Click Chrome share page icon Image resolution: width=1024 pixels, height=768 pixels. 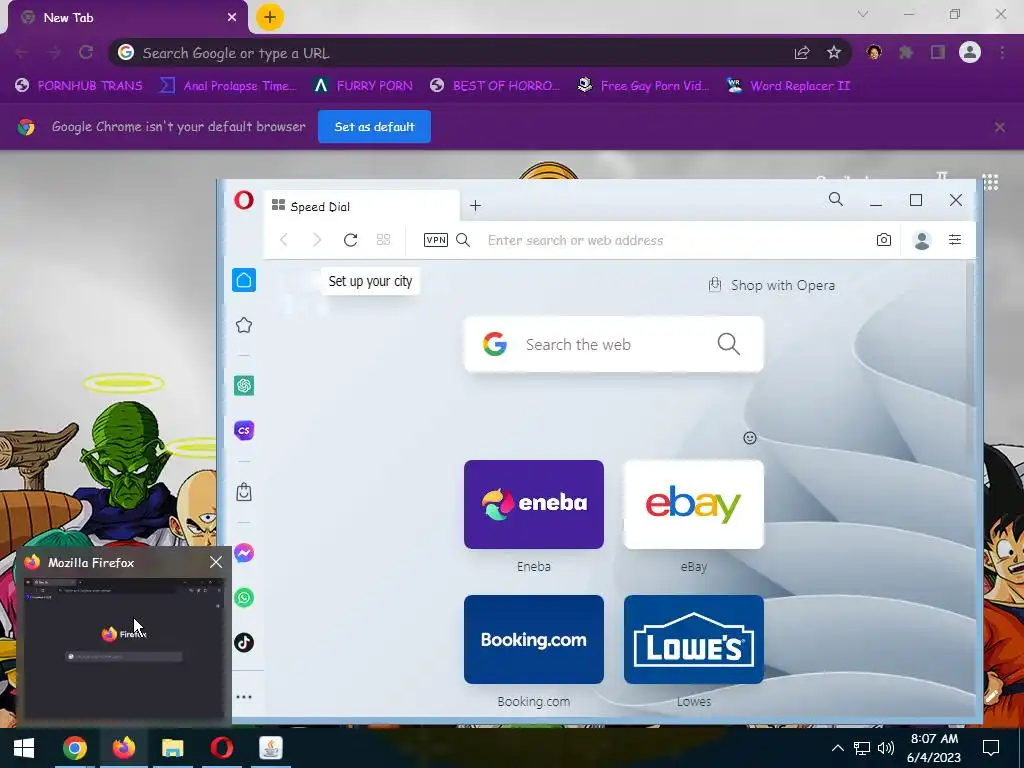coord(802,53)
